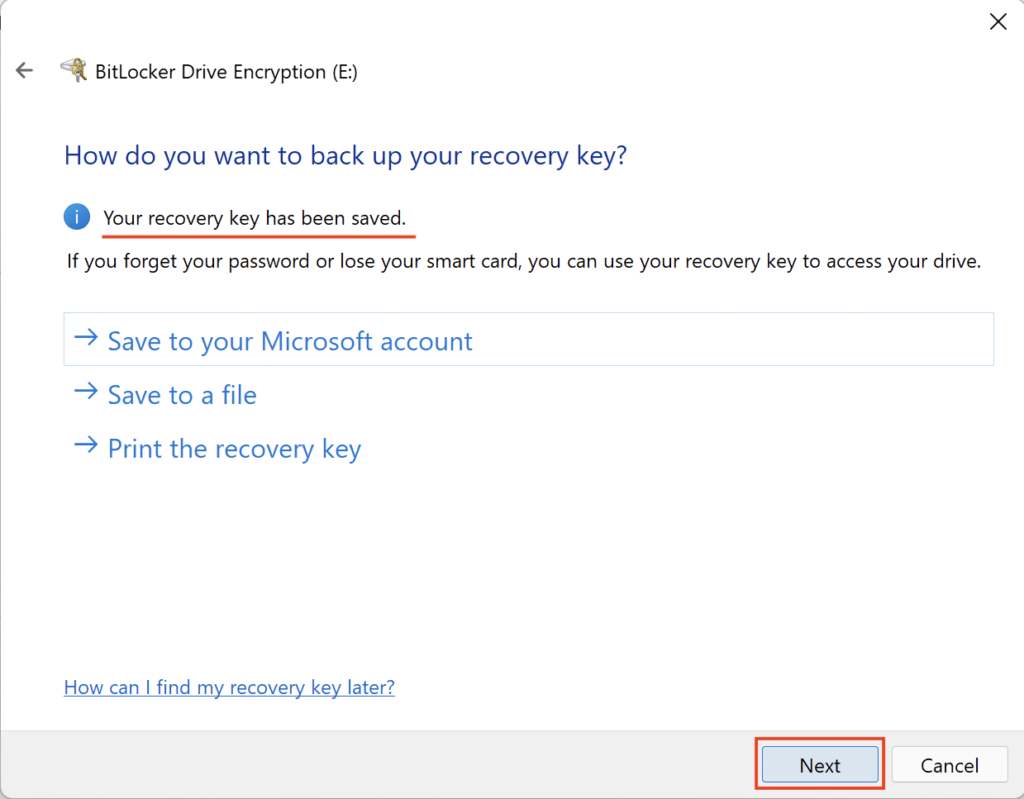Pick the Print the recovery key option

(234, 448)
